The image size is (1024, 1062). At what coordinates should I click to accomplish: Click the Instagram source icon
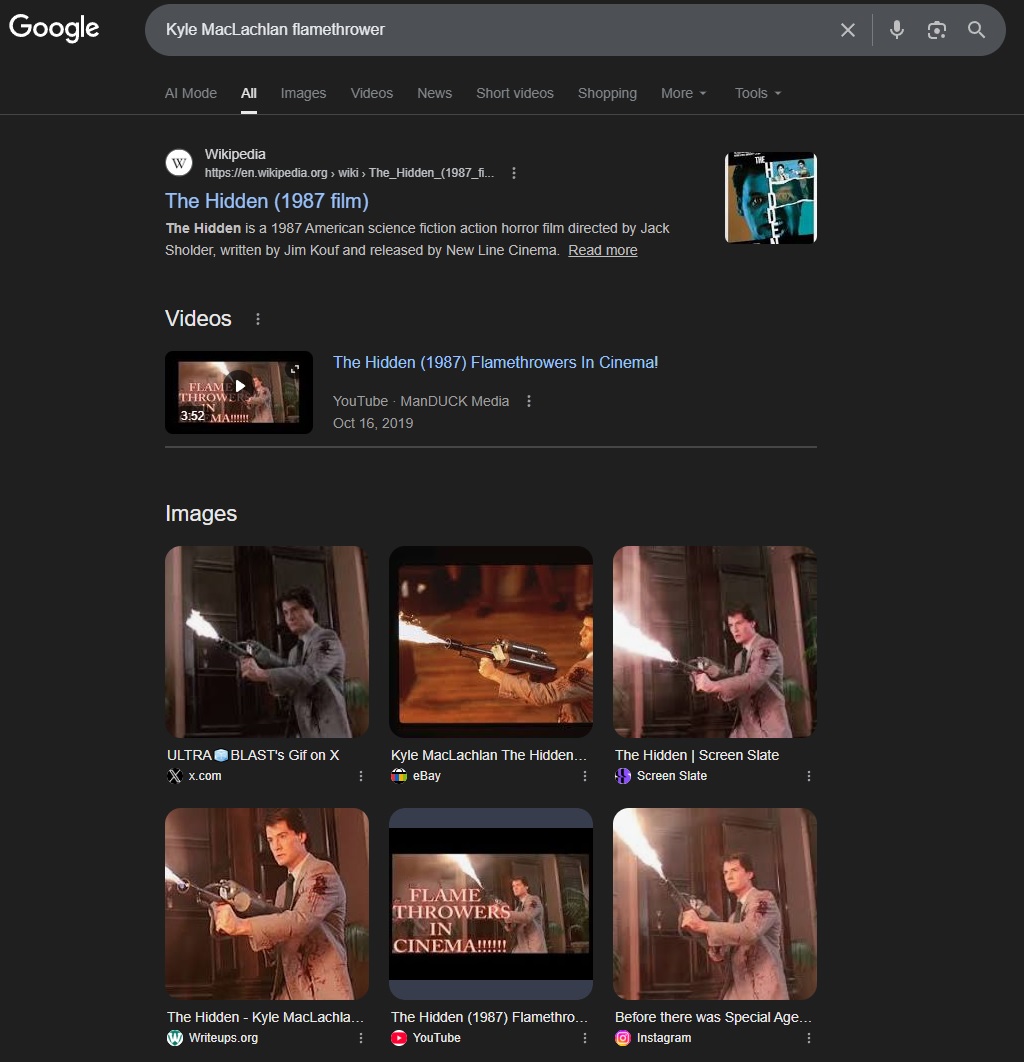tap(623, 1038)
